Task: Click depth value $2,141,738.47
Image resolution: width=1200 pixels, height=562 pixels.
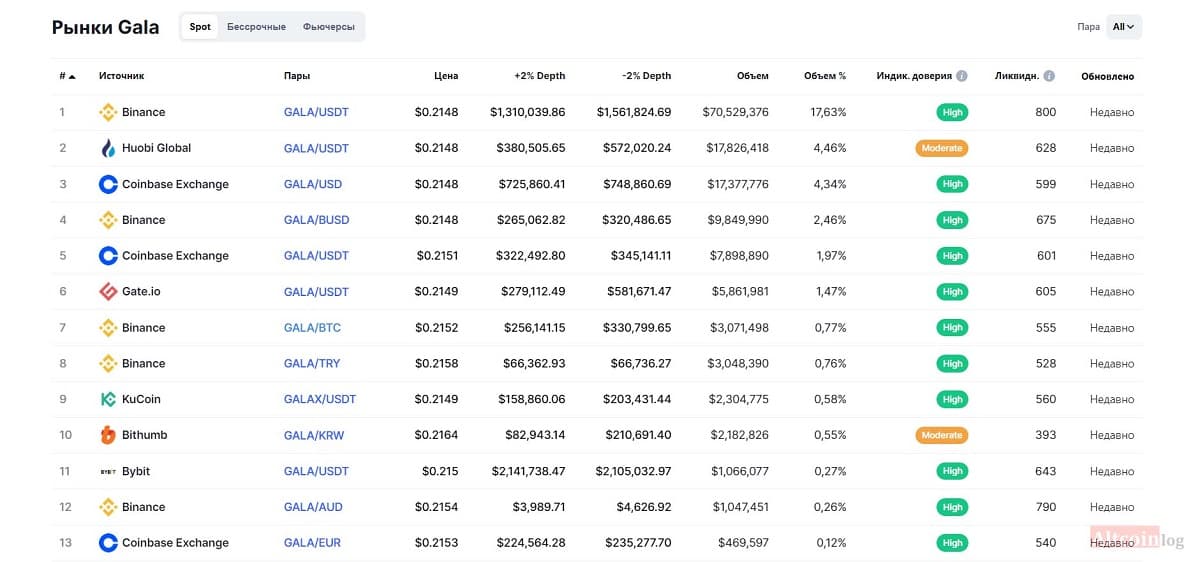Action: (528, 471)
